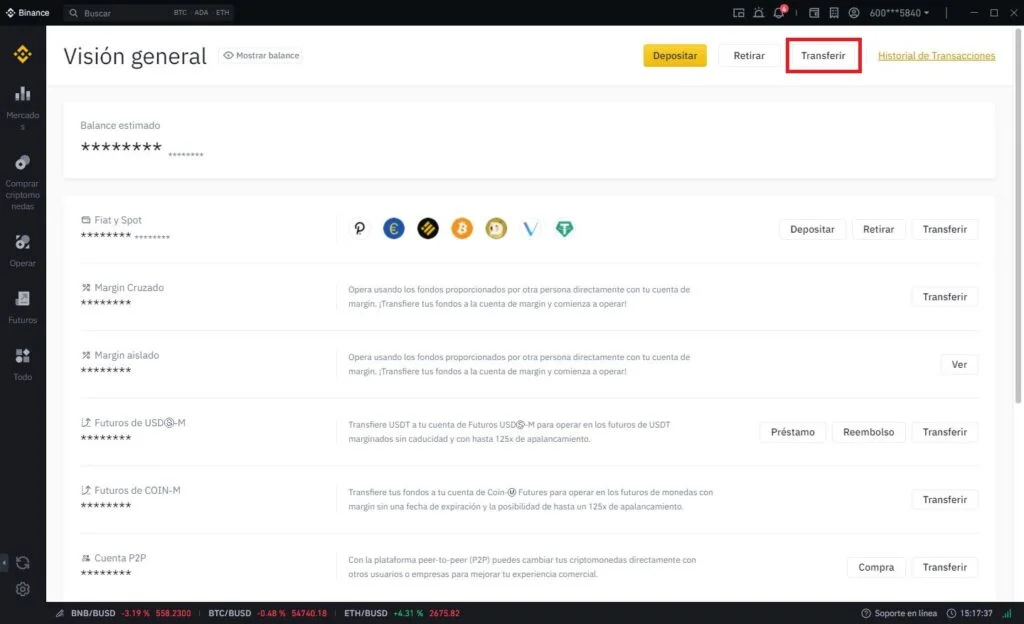This screenshot has height=624, width=1024.
Task: Click the Cuenta P2P label
Action: click(x=120, y=558)
